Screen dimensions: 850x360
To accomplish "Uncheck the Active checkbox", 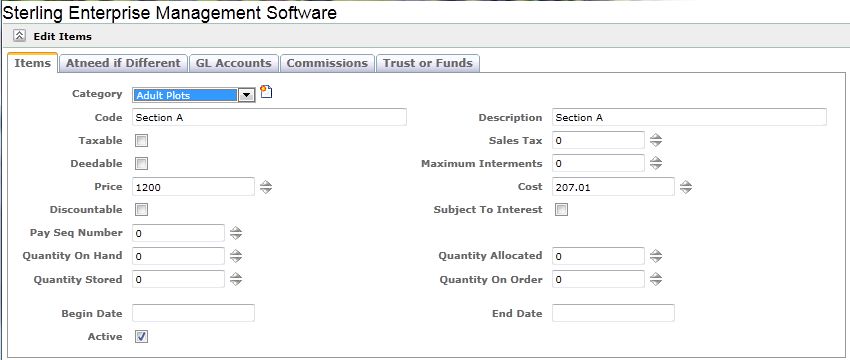I will coord(141,337).
